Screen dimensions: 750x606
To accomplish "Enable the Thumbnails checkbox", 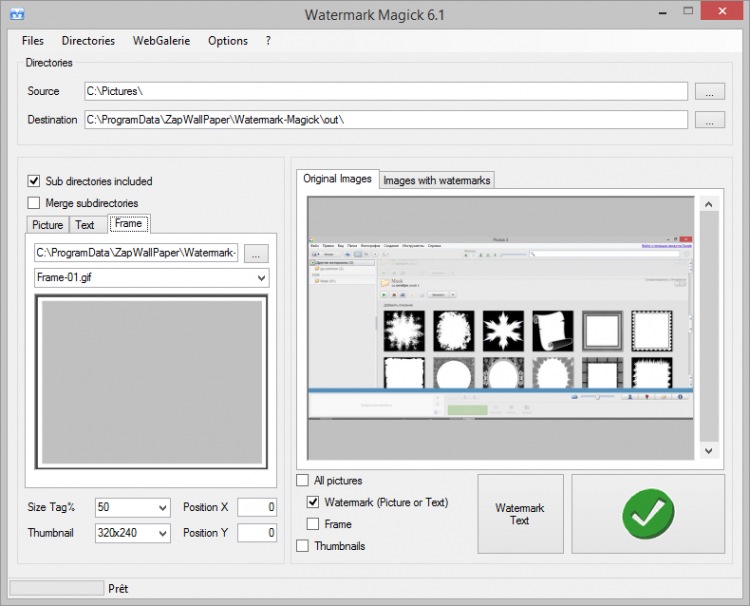I will [303, 546].
